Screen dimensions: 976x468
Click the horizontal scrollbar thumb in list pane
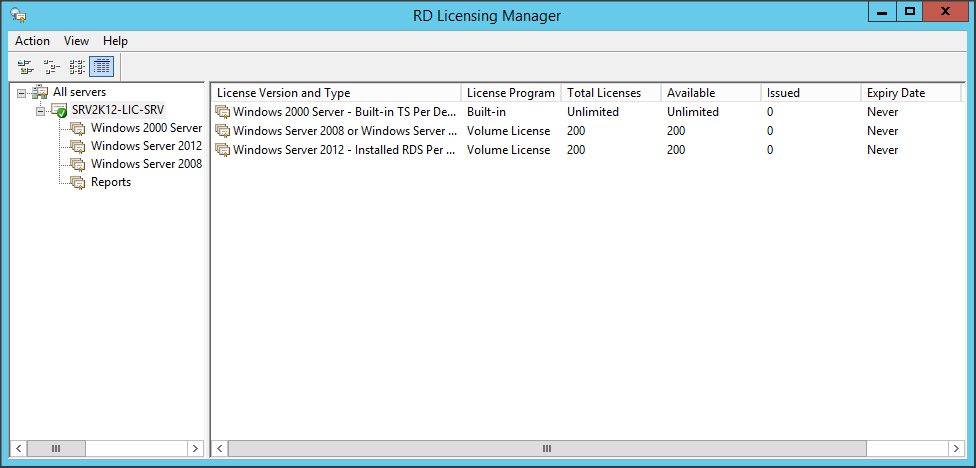(545, 449)
